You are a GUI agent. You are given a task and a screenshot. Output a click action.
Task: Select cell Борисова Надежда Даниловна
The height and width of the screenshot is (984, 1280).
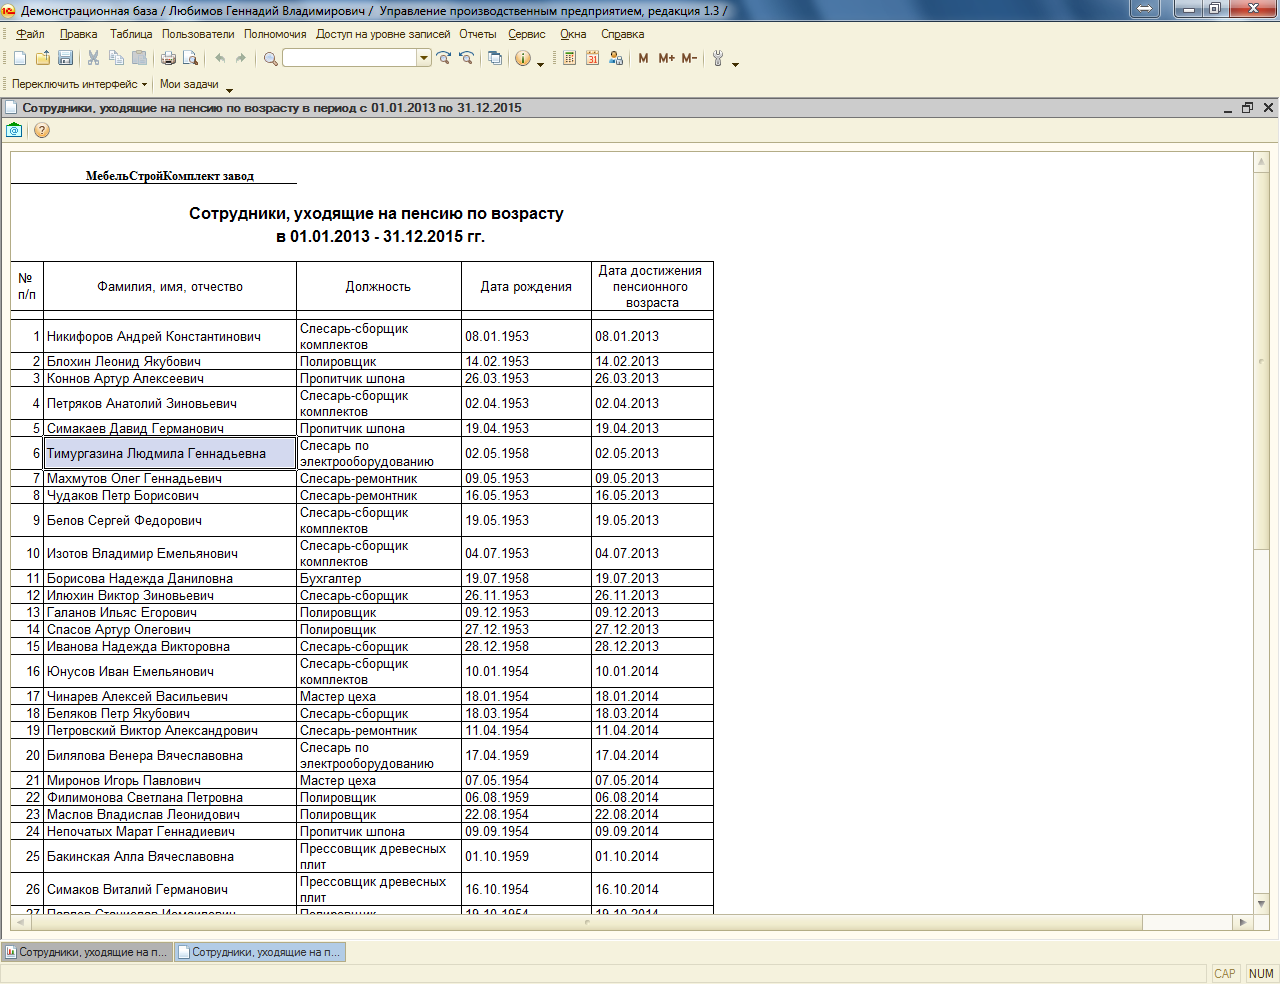point(170,578)
